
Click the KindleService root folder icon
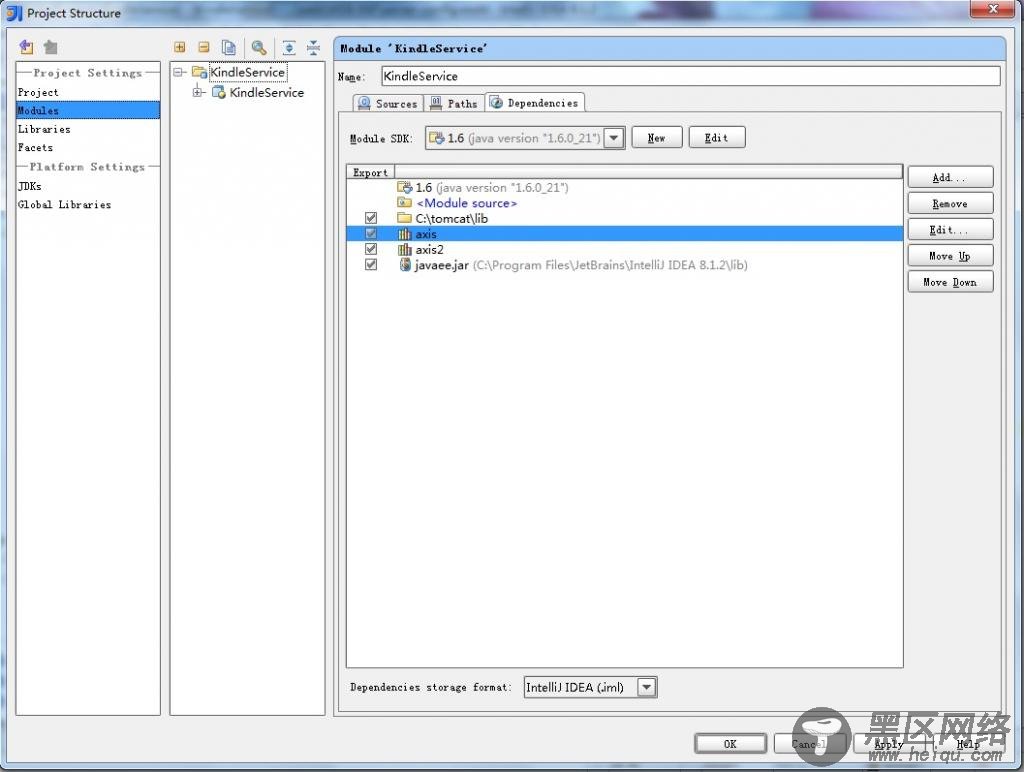coord(199,72)
